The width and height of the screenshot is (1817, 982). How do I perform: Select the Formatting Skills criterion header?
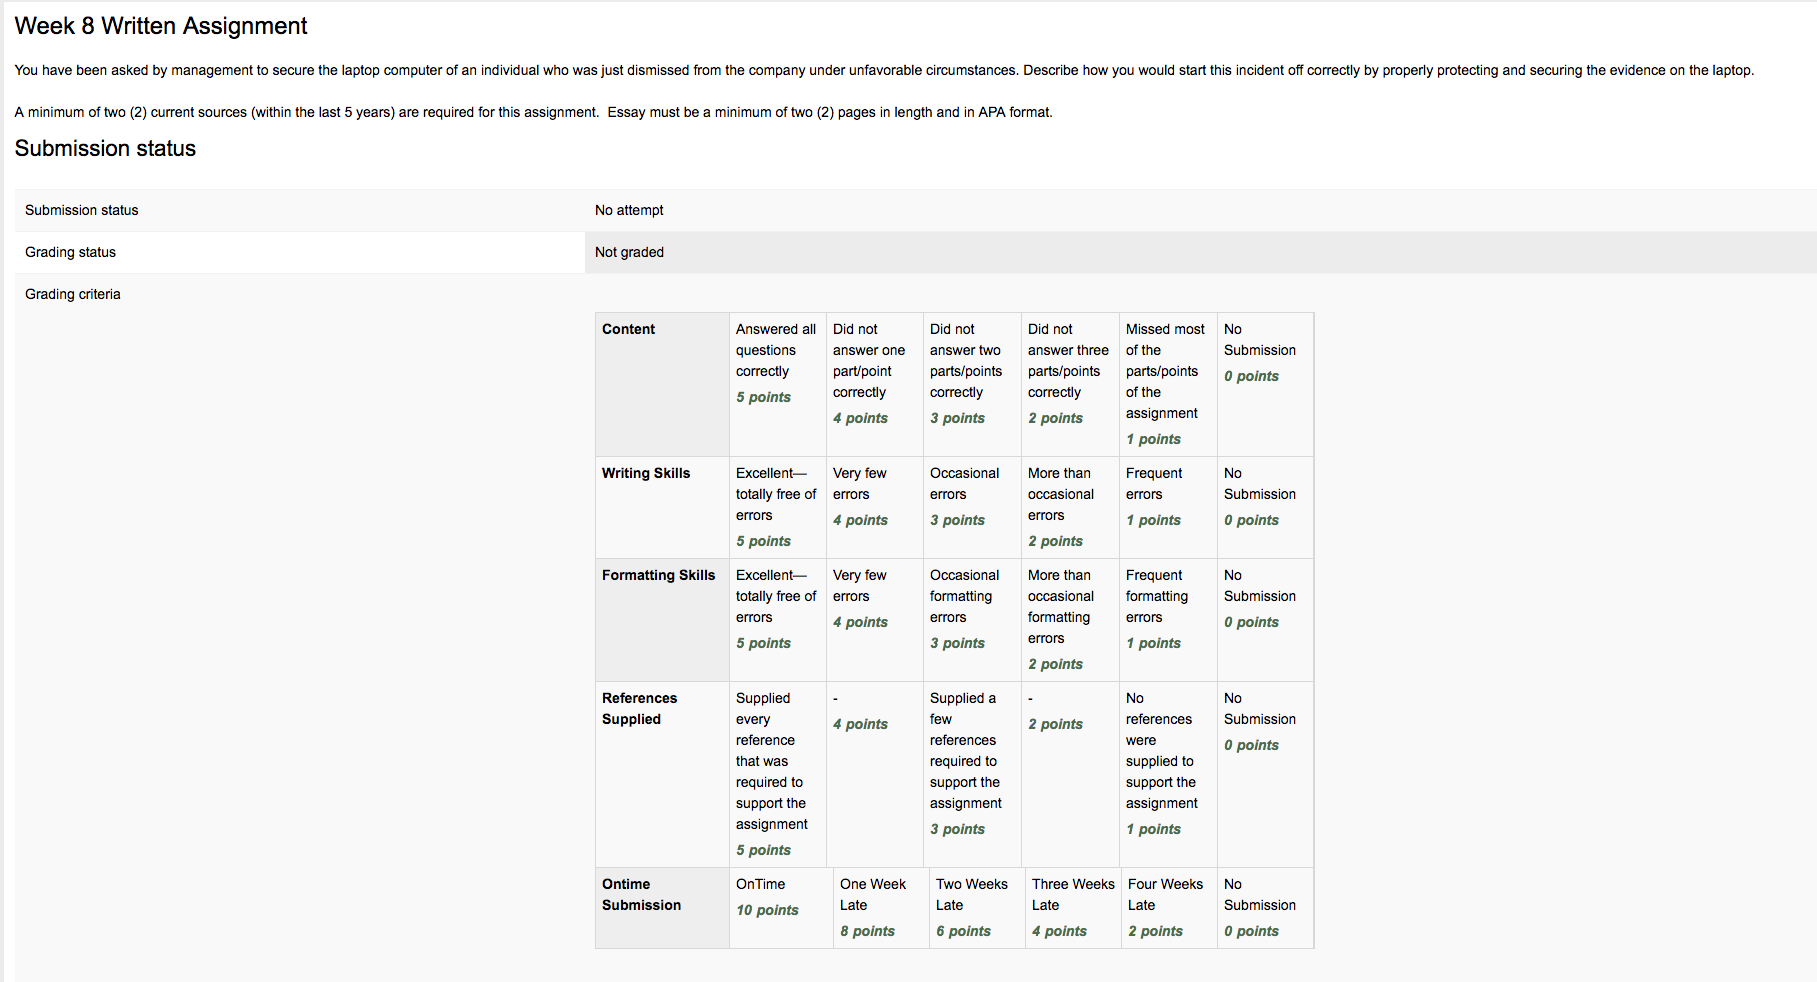[662, 621]
